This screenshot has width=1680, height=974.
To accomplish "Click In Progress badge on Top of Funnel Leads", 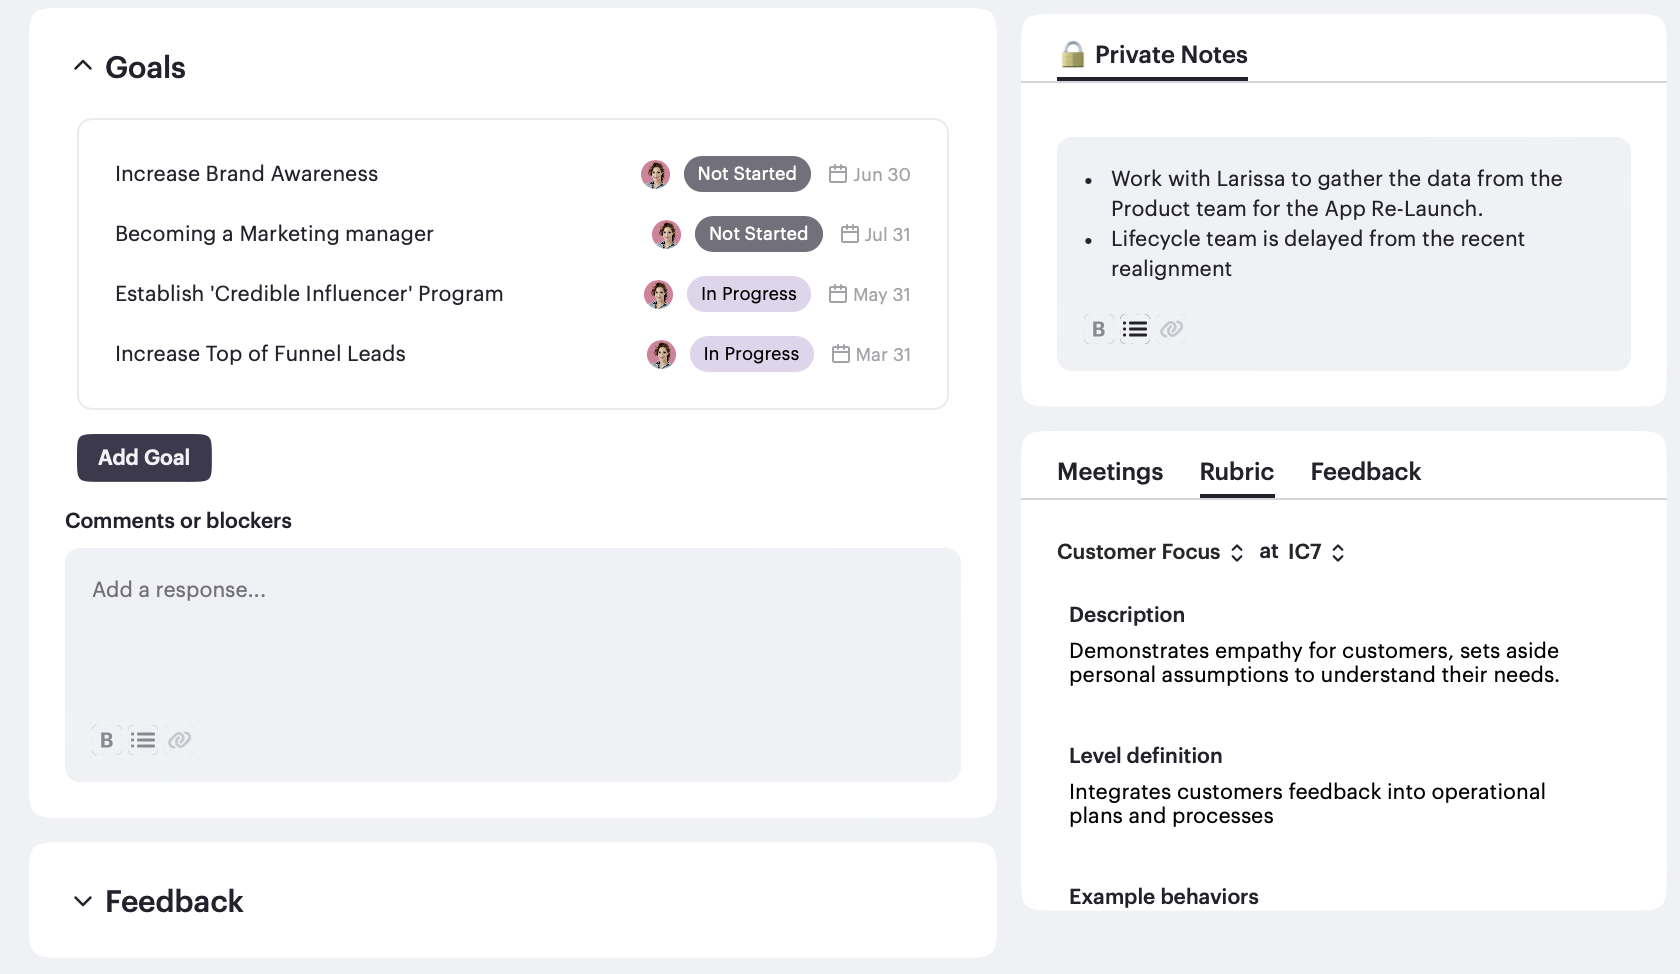I will 751,354.
